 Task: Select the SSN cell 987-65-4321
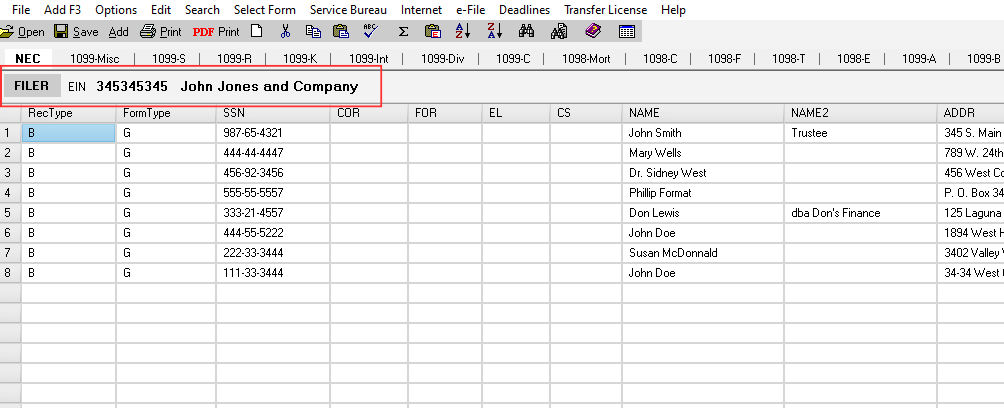point(252,132)
